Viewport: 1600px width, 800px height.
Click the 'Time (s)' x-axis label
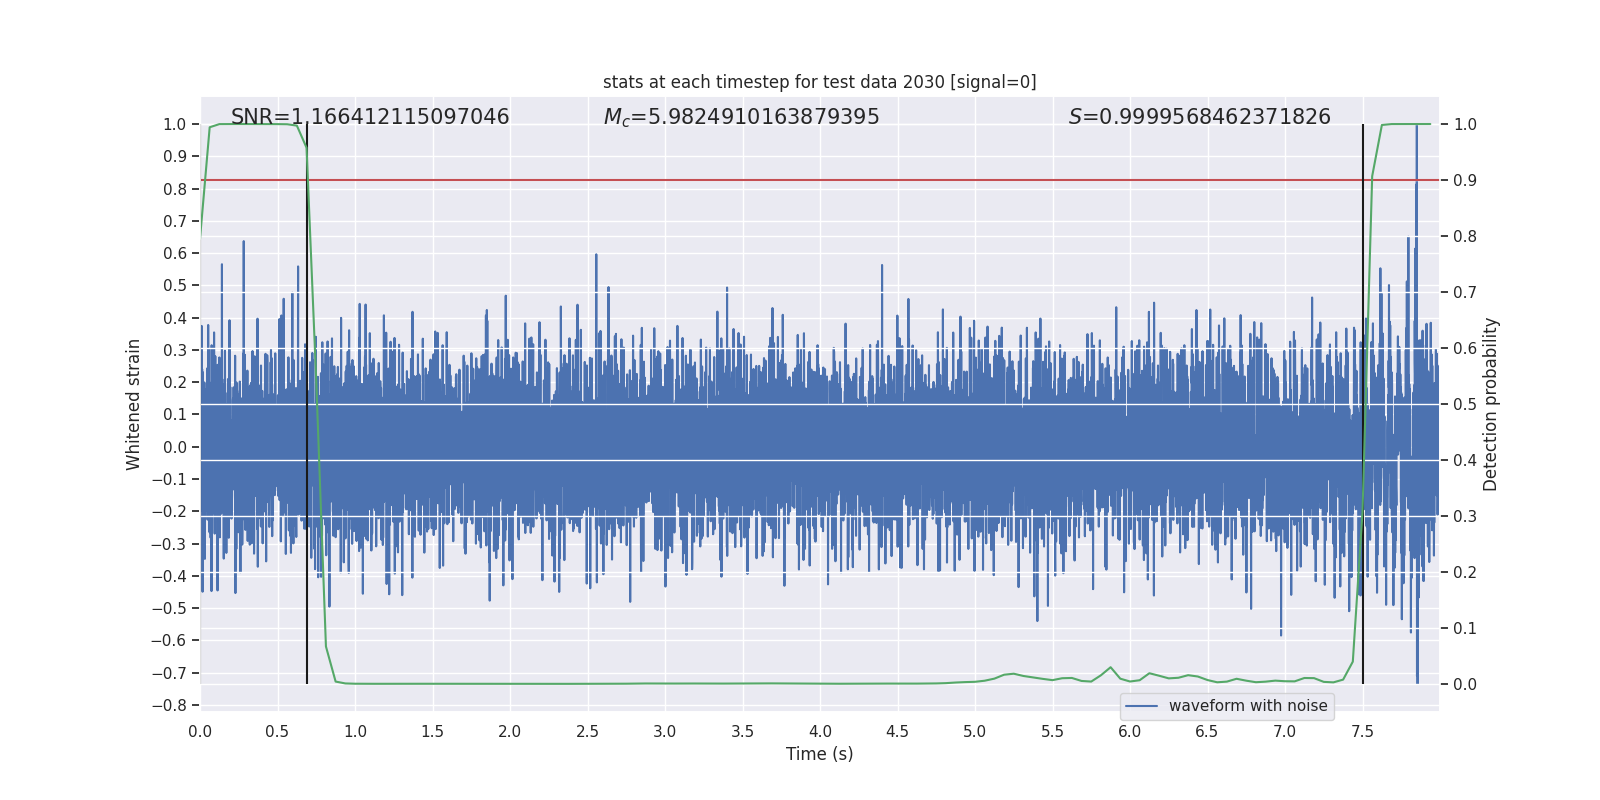click(x=819, y=754)
